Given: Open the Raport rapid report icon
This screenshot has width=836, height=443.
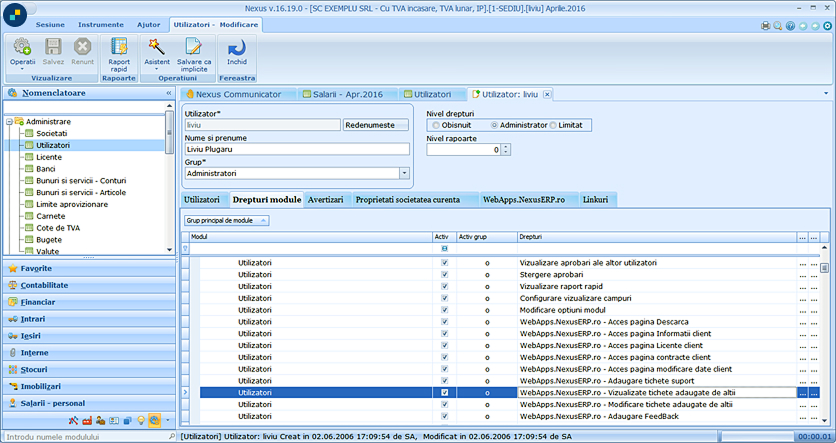Looking at the screenshot, I should (119, 47).
